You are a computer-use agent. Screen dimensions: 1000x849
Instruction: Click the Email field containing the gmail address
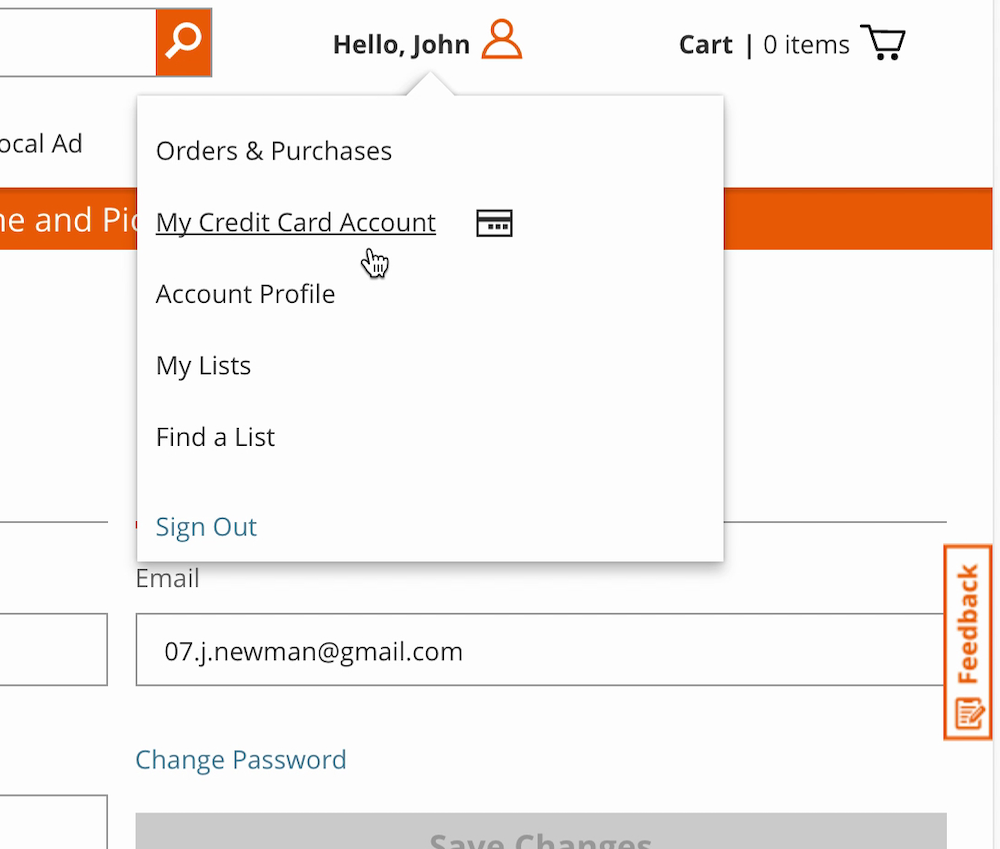pyautogui.click(x=540, y=650)
